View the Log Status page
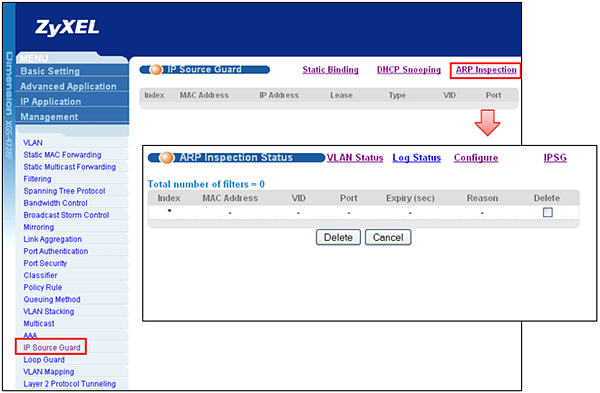The image size is (600, 393). [x=417, y=158]
